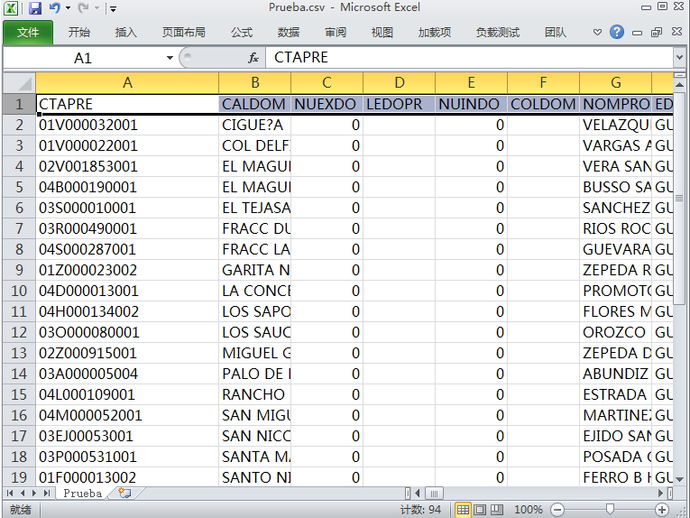Click cell ESTRADA in column G

click(616, 395)
